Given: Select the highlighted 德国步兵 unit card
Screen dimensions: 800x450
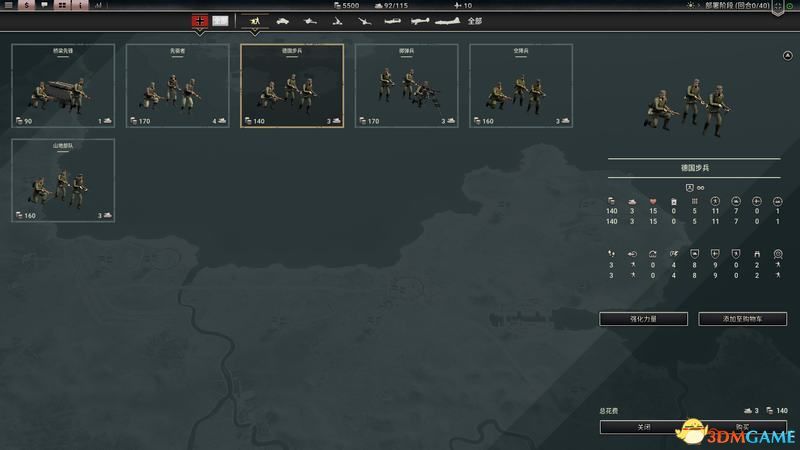Looking at the screenshot, I should click(x=292, y=86).
